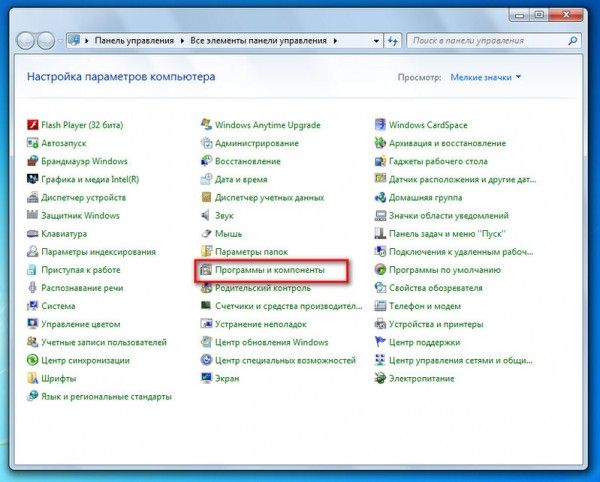Select Панель управления breadcrumb segment
The width and height of the screenshot is (600, 482).
pos(134,41)
